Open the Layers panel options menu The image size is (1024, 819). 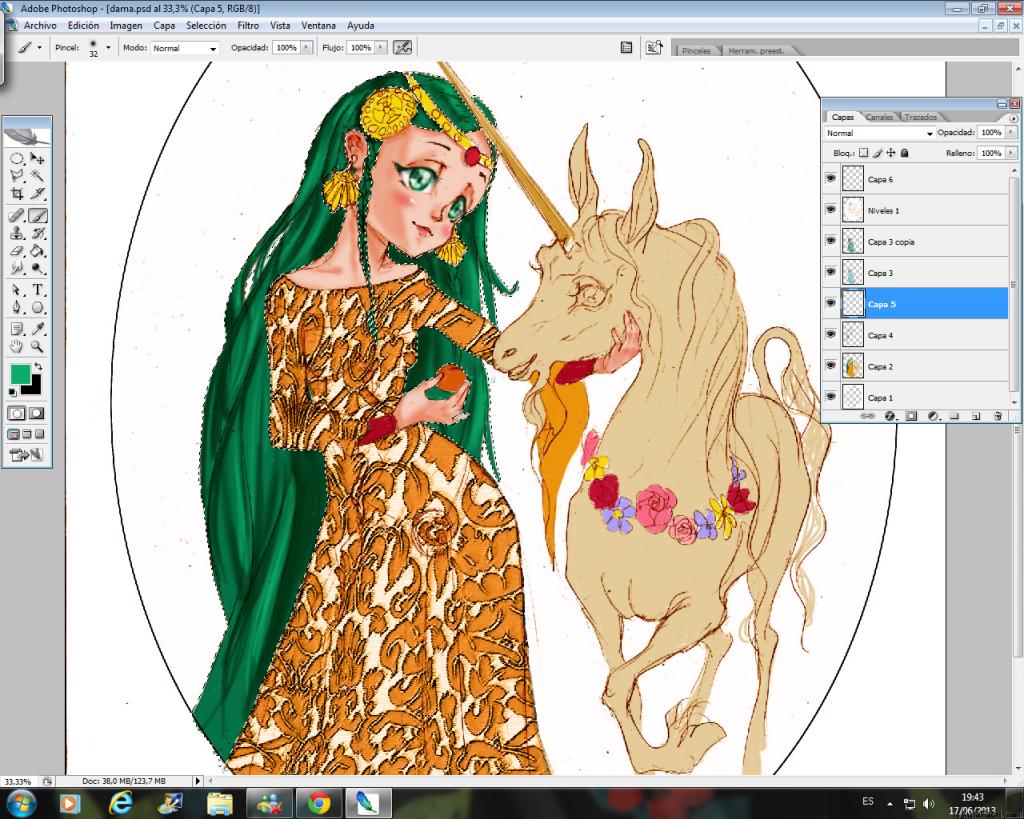click(1013, 118)
